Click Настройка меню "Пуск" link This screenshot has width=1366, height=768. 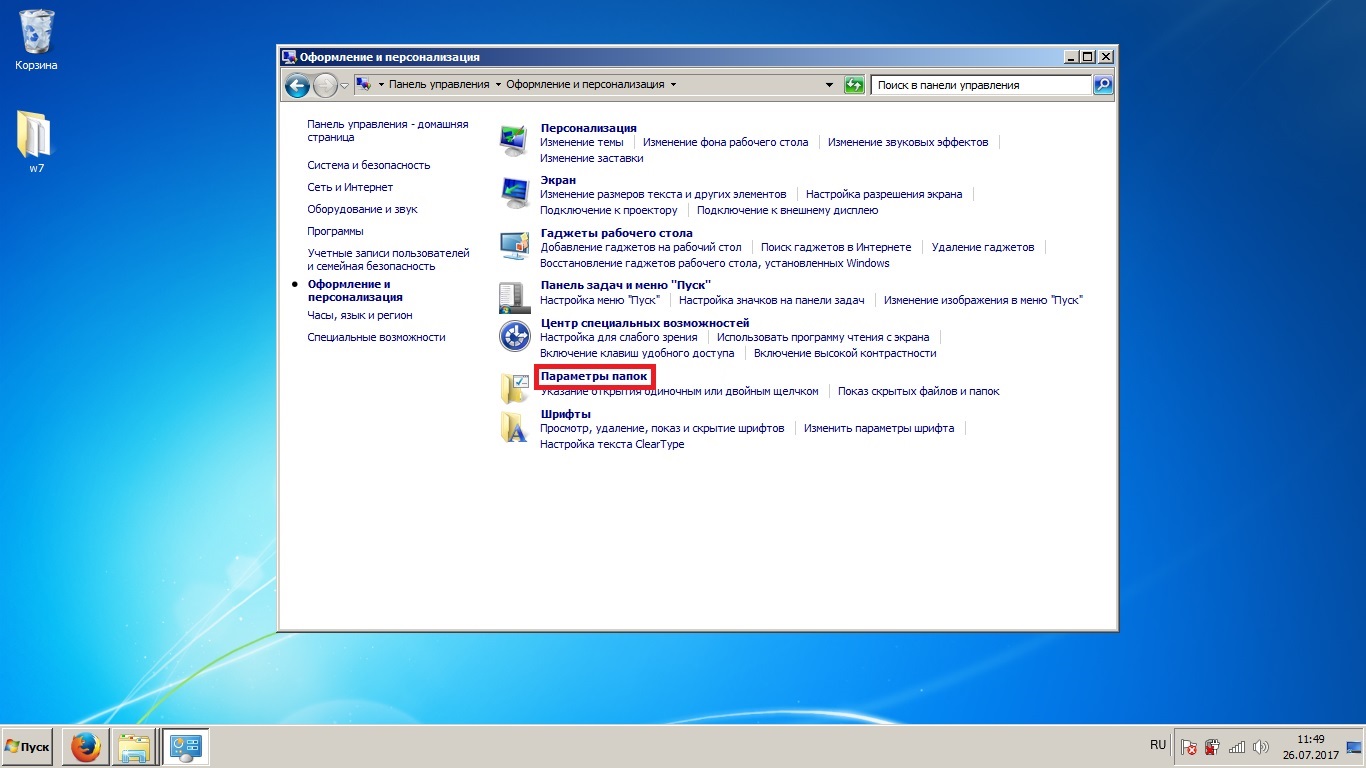point(600,300)
